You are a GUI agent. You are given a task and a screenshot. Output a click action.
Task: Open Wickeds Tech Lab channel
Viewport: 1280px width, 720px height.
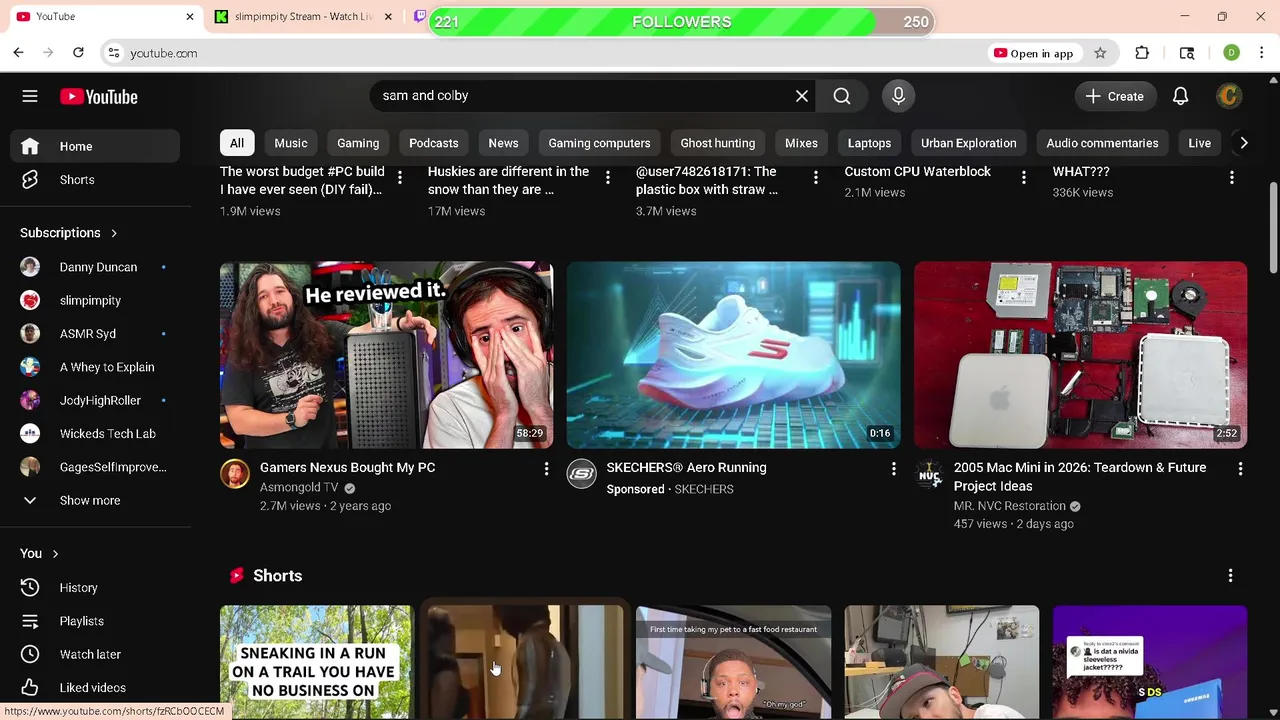pyautogui.click(x=96, y=434)
